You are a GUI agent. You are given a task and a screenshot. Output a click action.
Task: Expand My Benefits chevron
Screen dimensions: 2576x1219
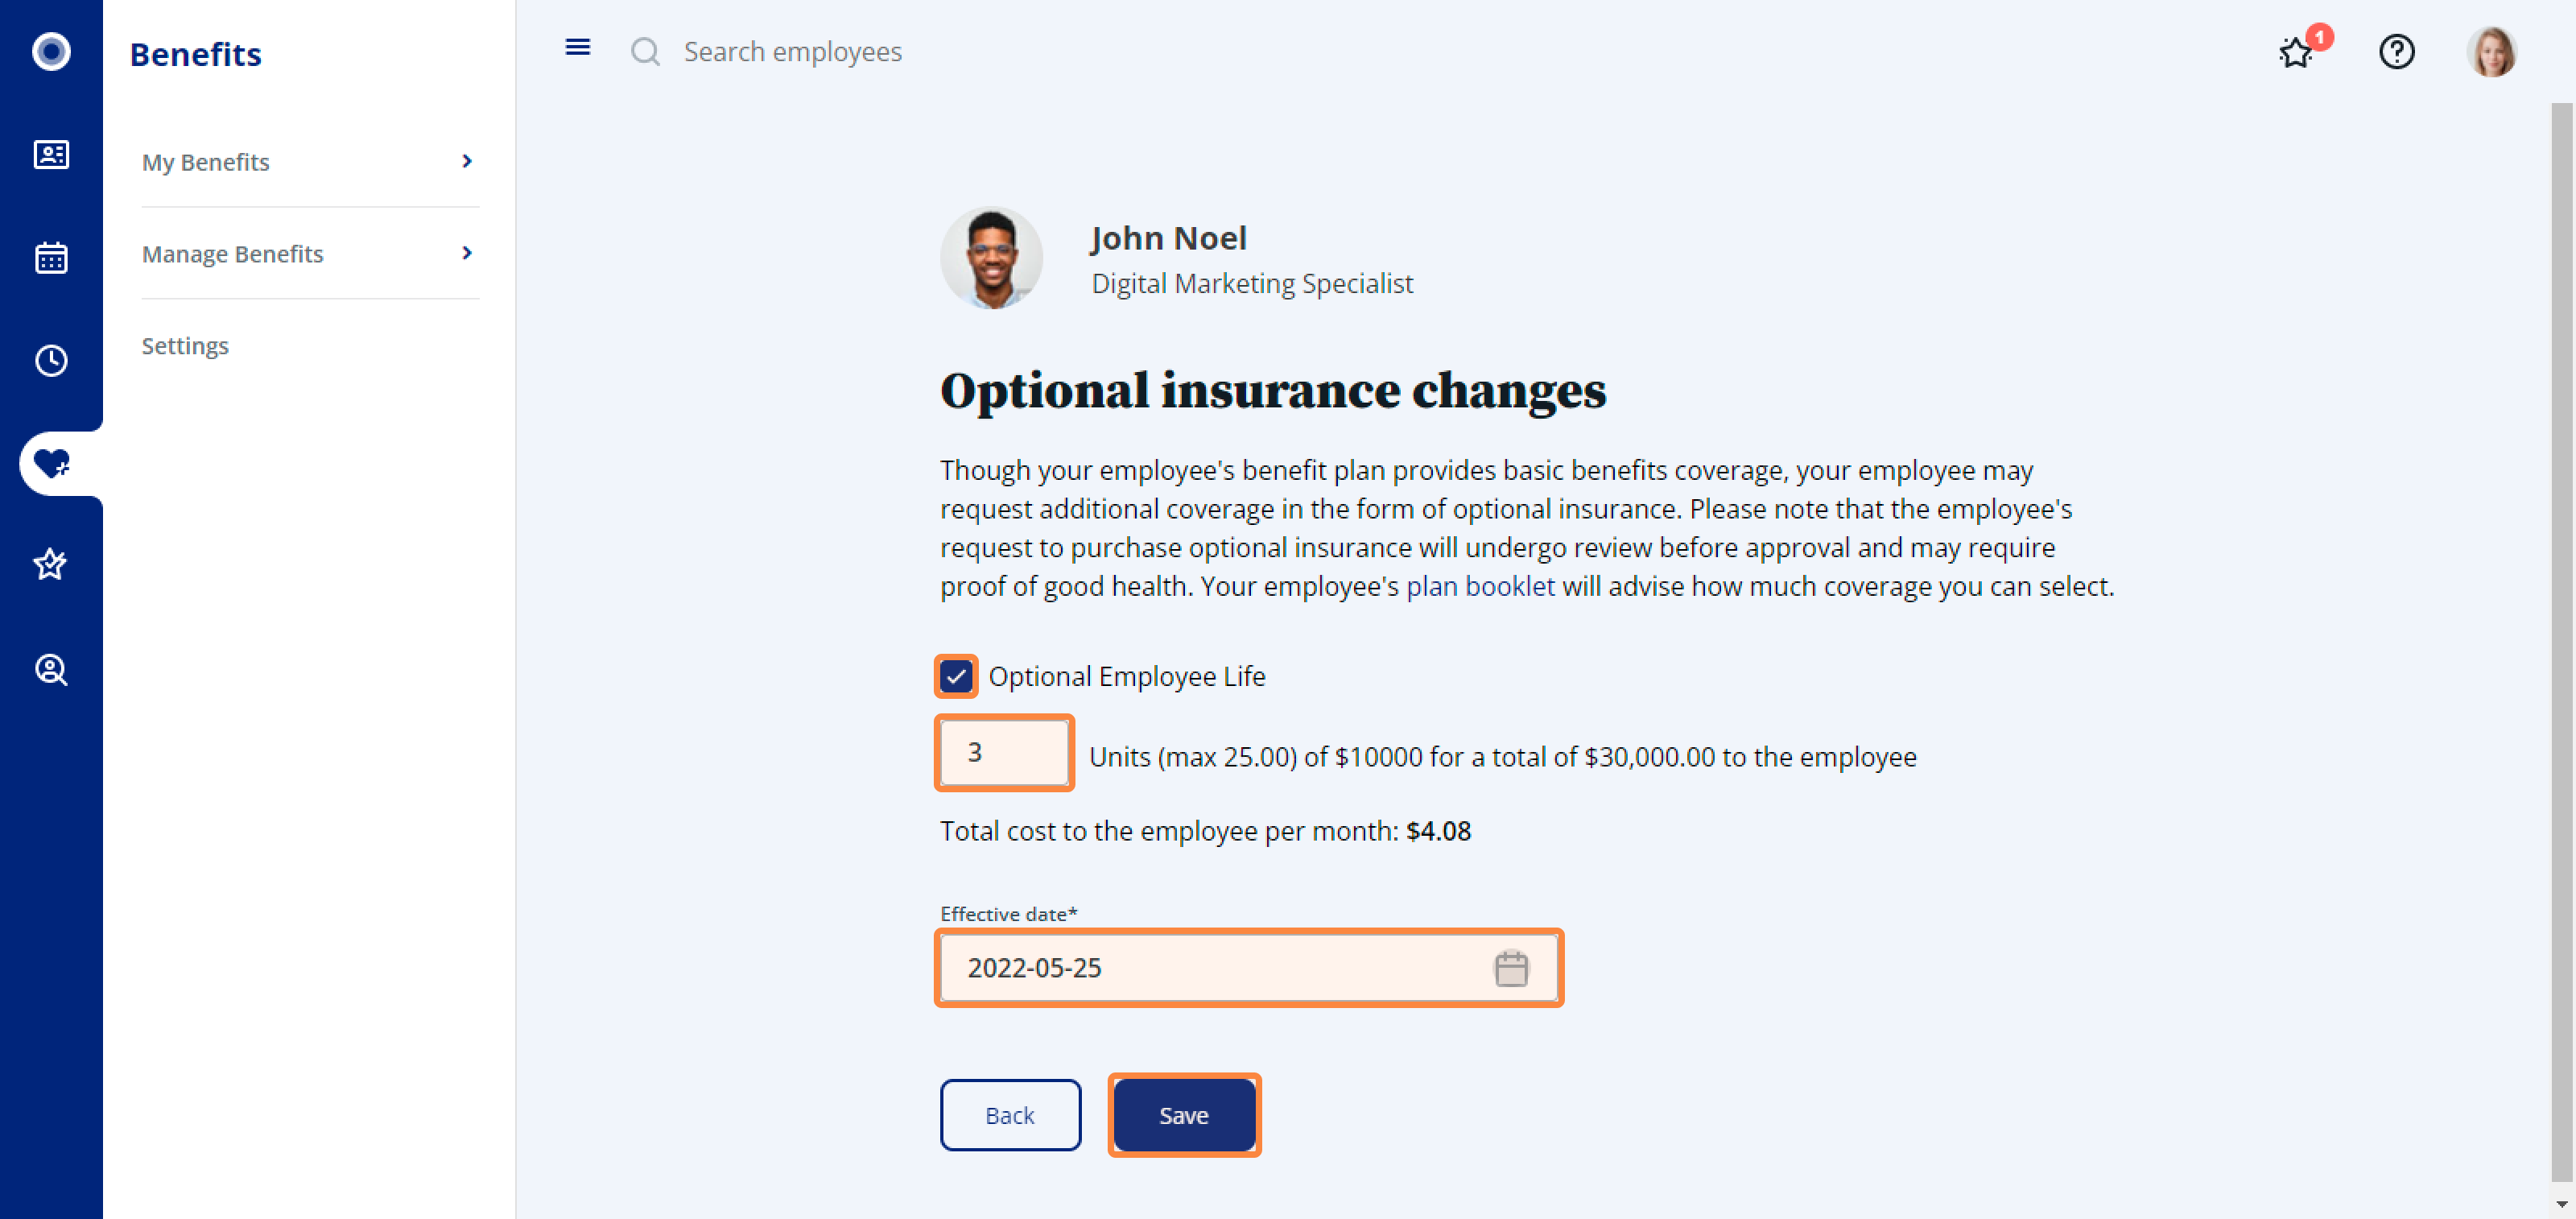pyautogui.click(x=467, y=161)
